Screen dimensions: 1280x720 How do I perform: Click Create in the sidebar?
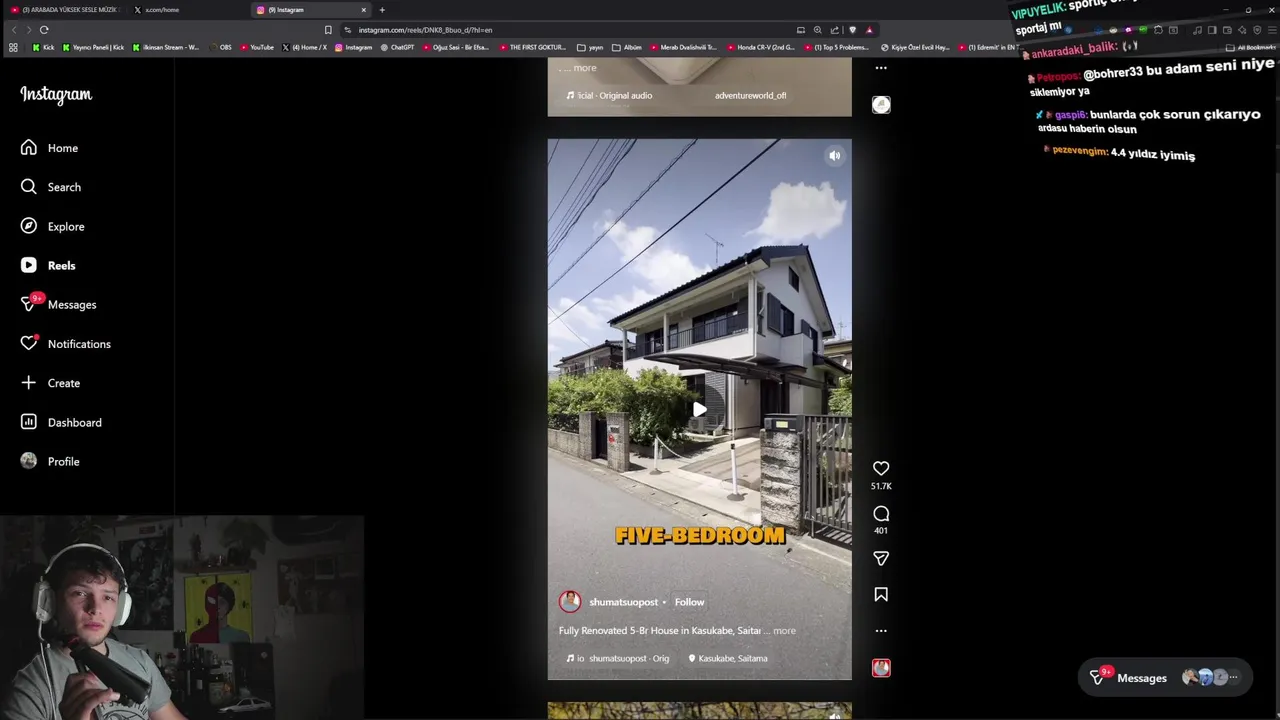coord(50,383)
